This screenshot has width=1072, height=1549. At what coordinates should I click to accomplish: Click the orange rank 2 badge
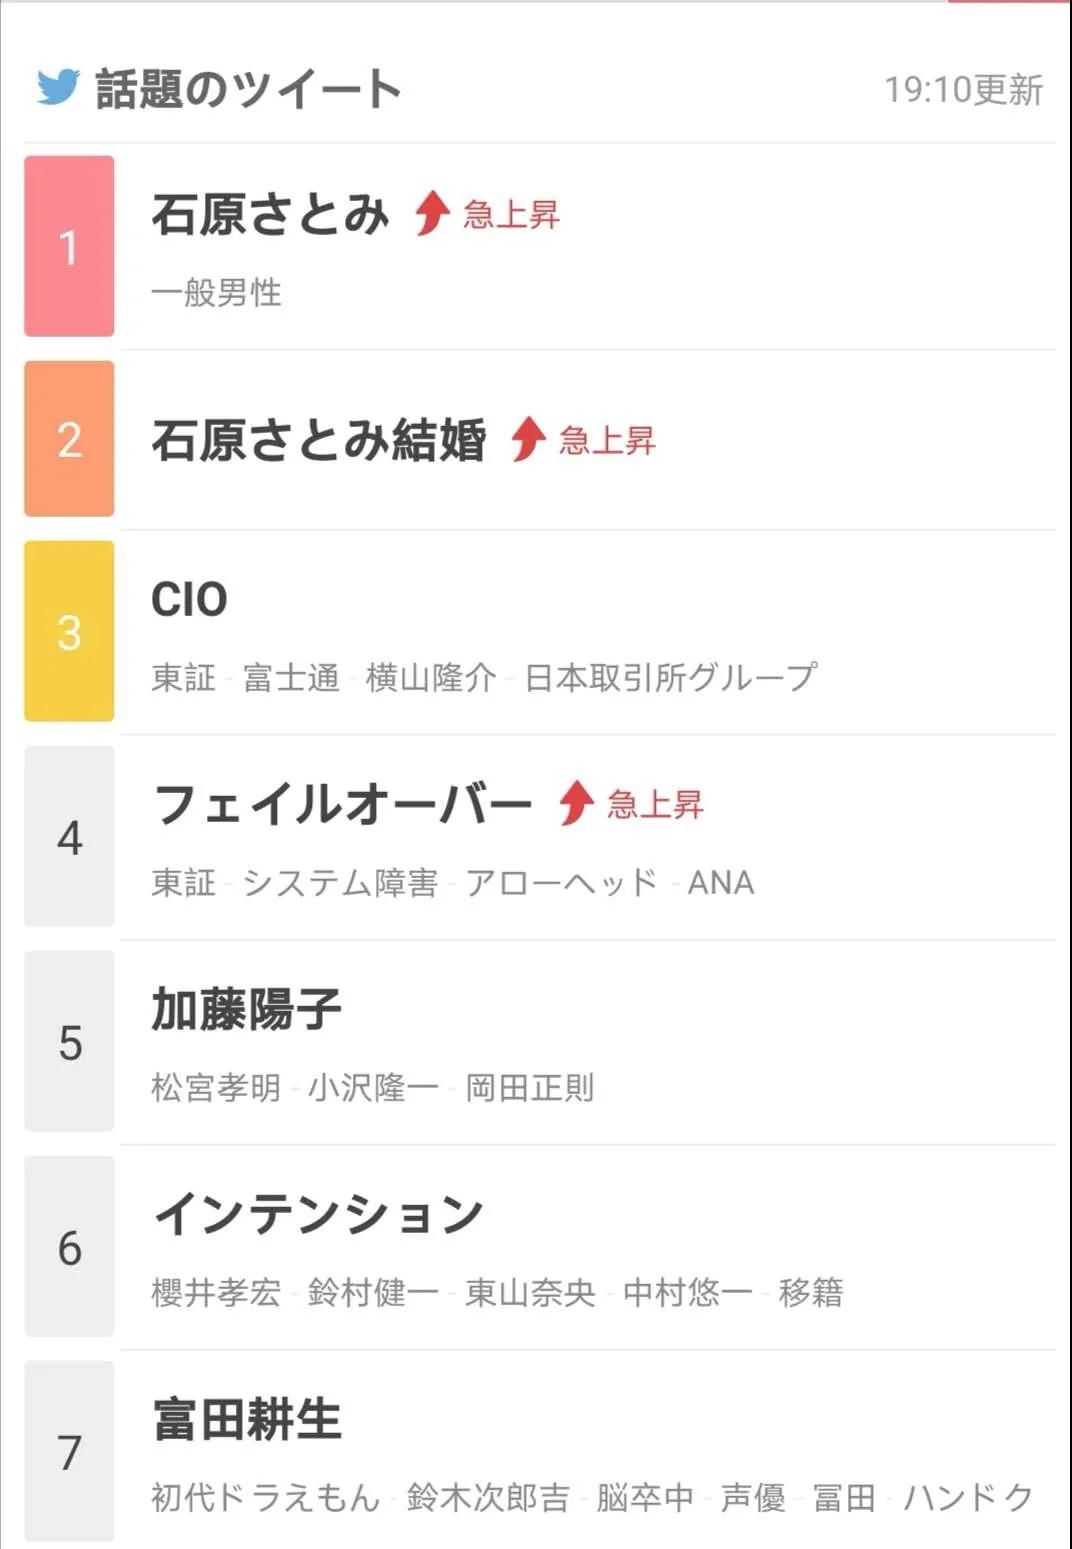(x=69, y=439)
